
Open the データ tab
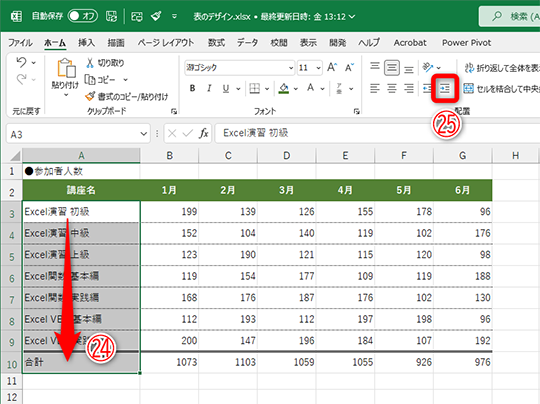tap(247, 43)
